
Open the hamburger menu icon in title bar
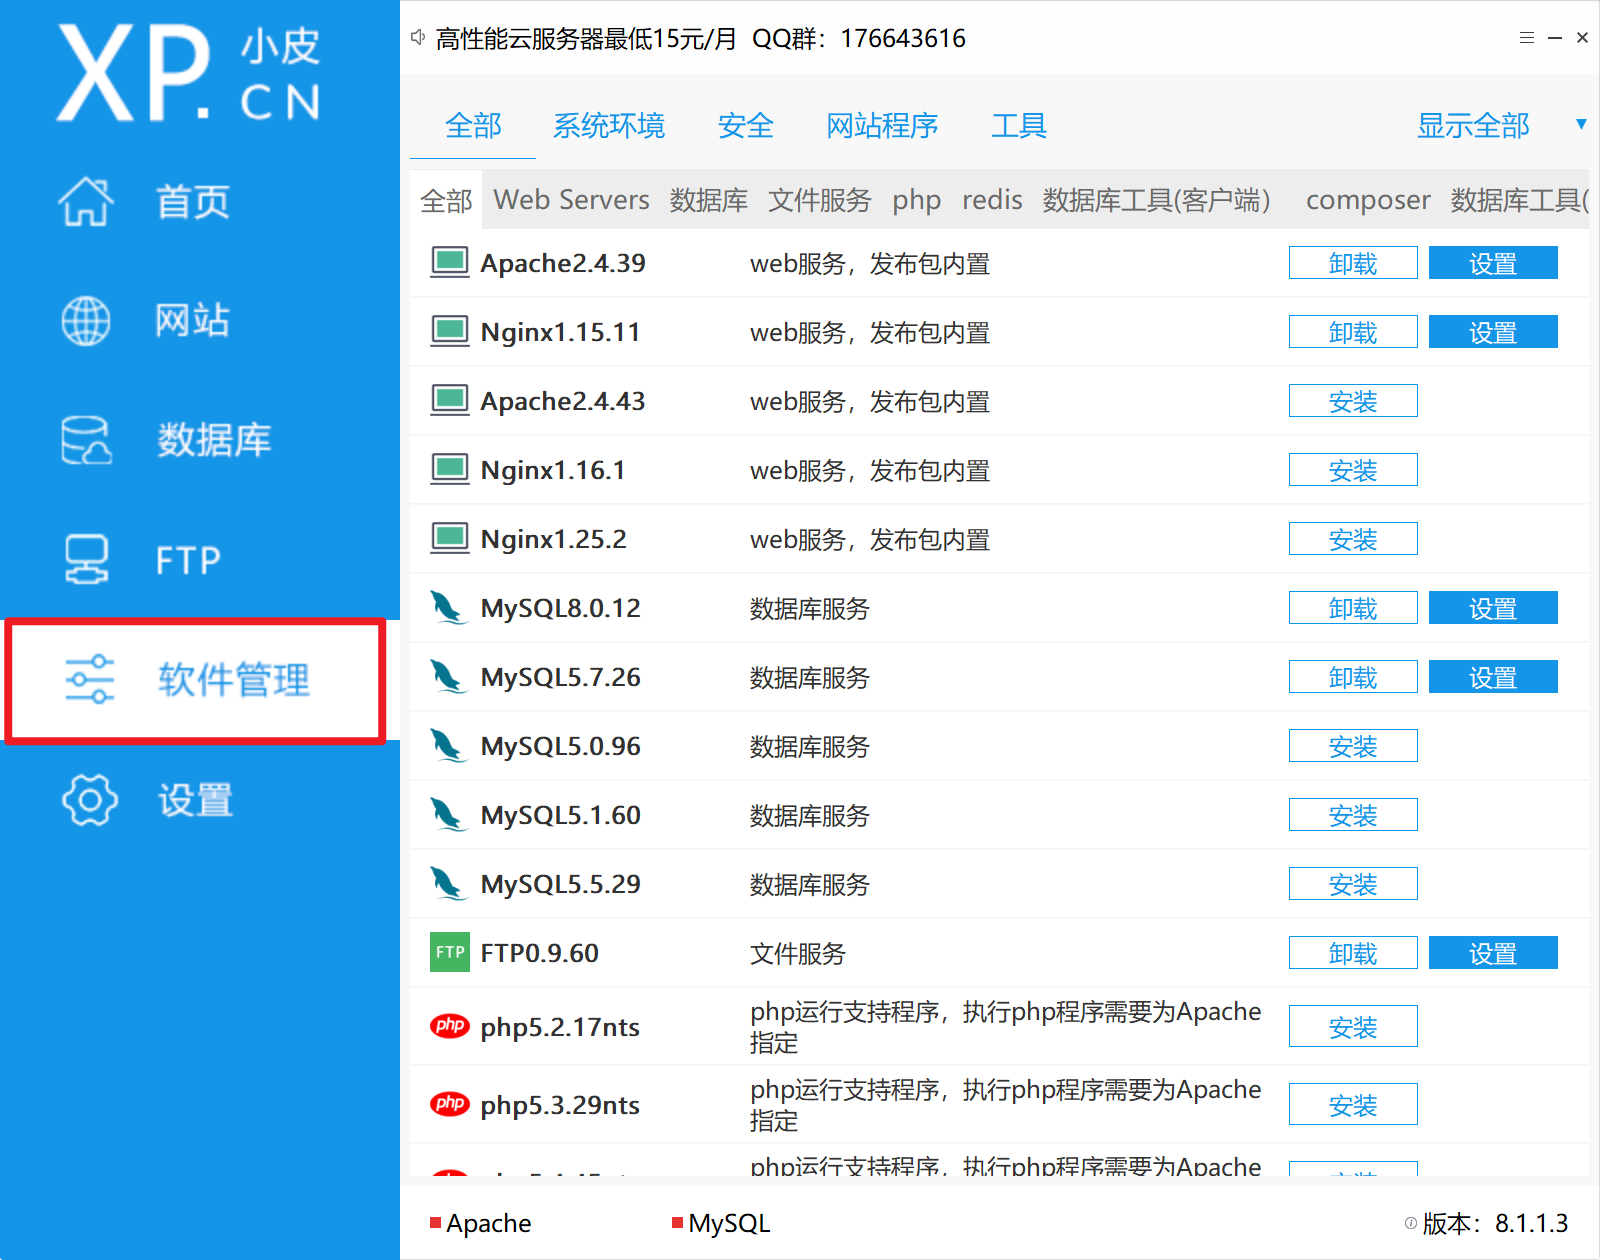(x=1526, y=38)
